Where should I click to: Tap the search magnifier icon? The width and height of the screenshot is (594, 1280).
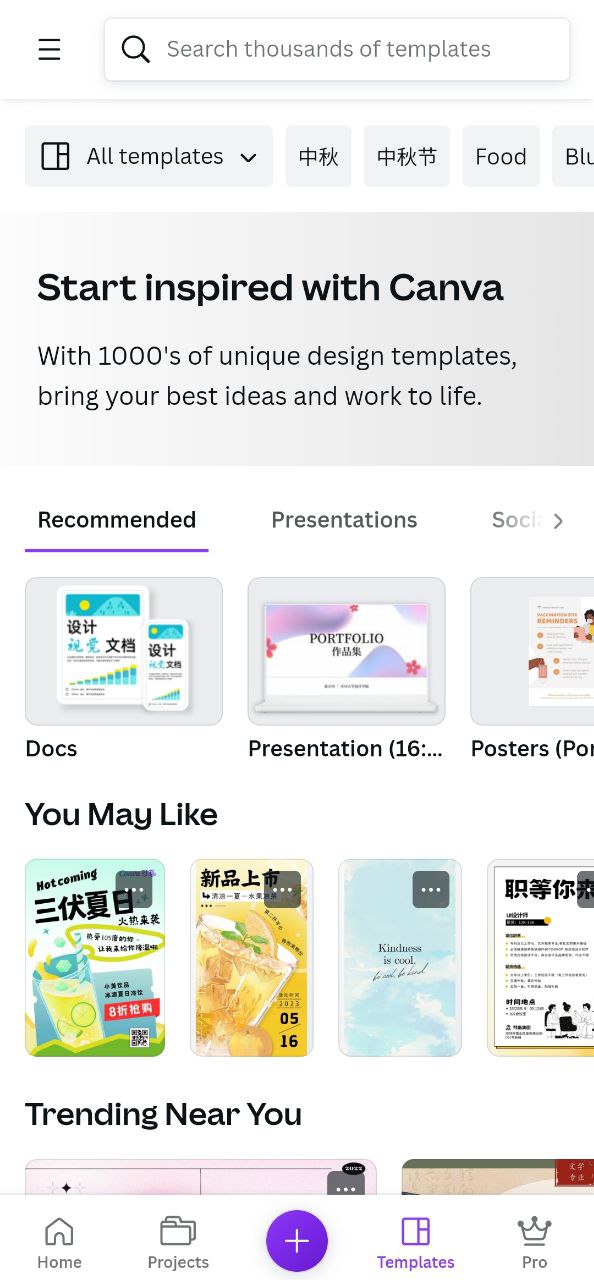135,49
